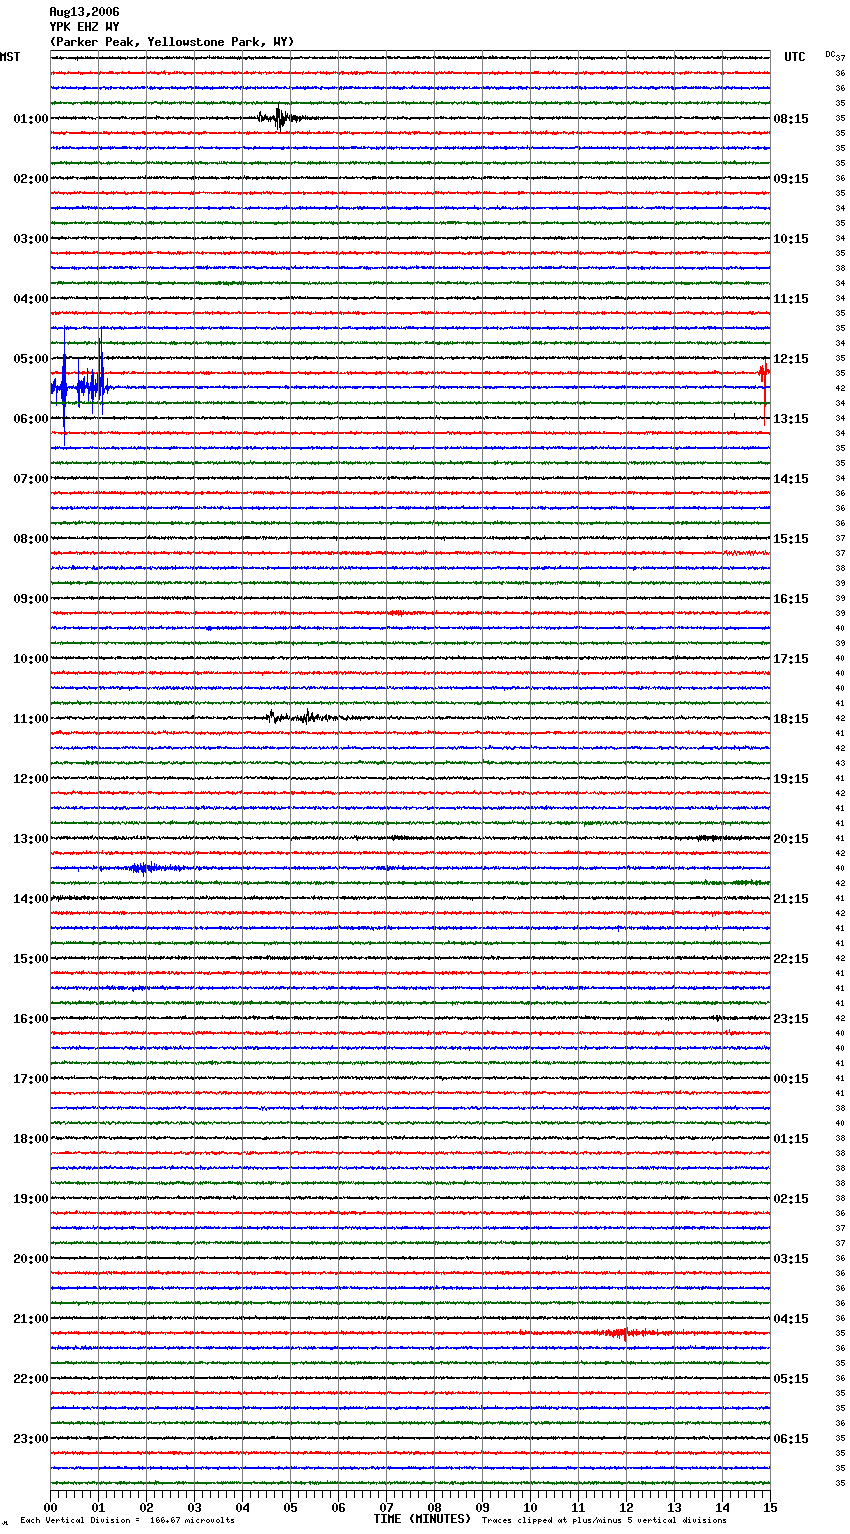
Task: Click the 05:00 MST time label
Action: tap(31, 359)
